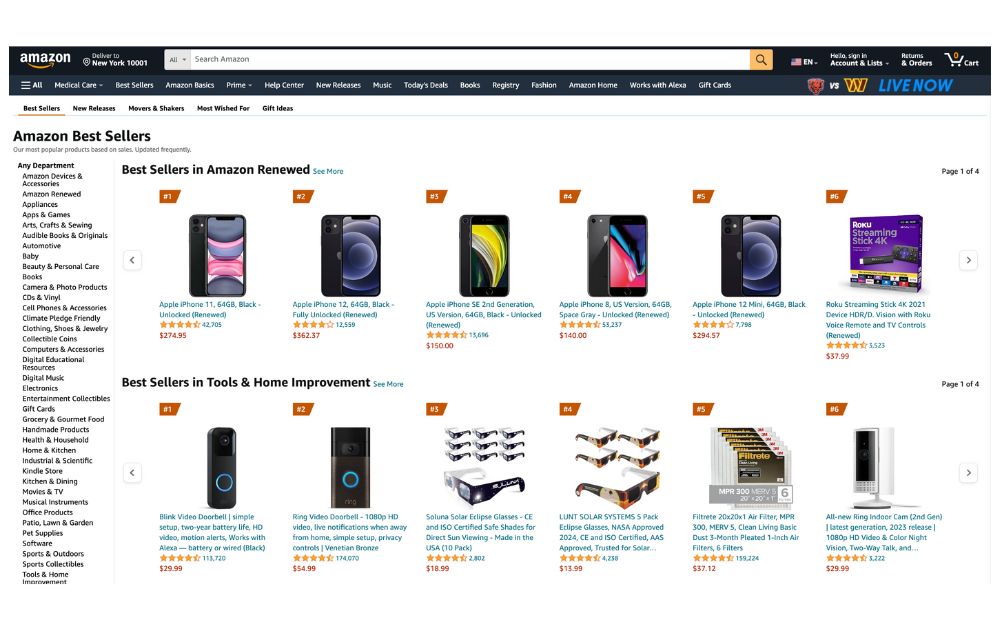Click the US flag language icon
The width and height of the screenshot is (1000, 630).
(795, 59)
